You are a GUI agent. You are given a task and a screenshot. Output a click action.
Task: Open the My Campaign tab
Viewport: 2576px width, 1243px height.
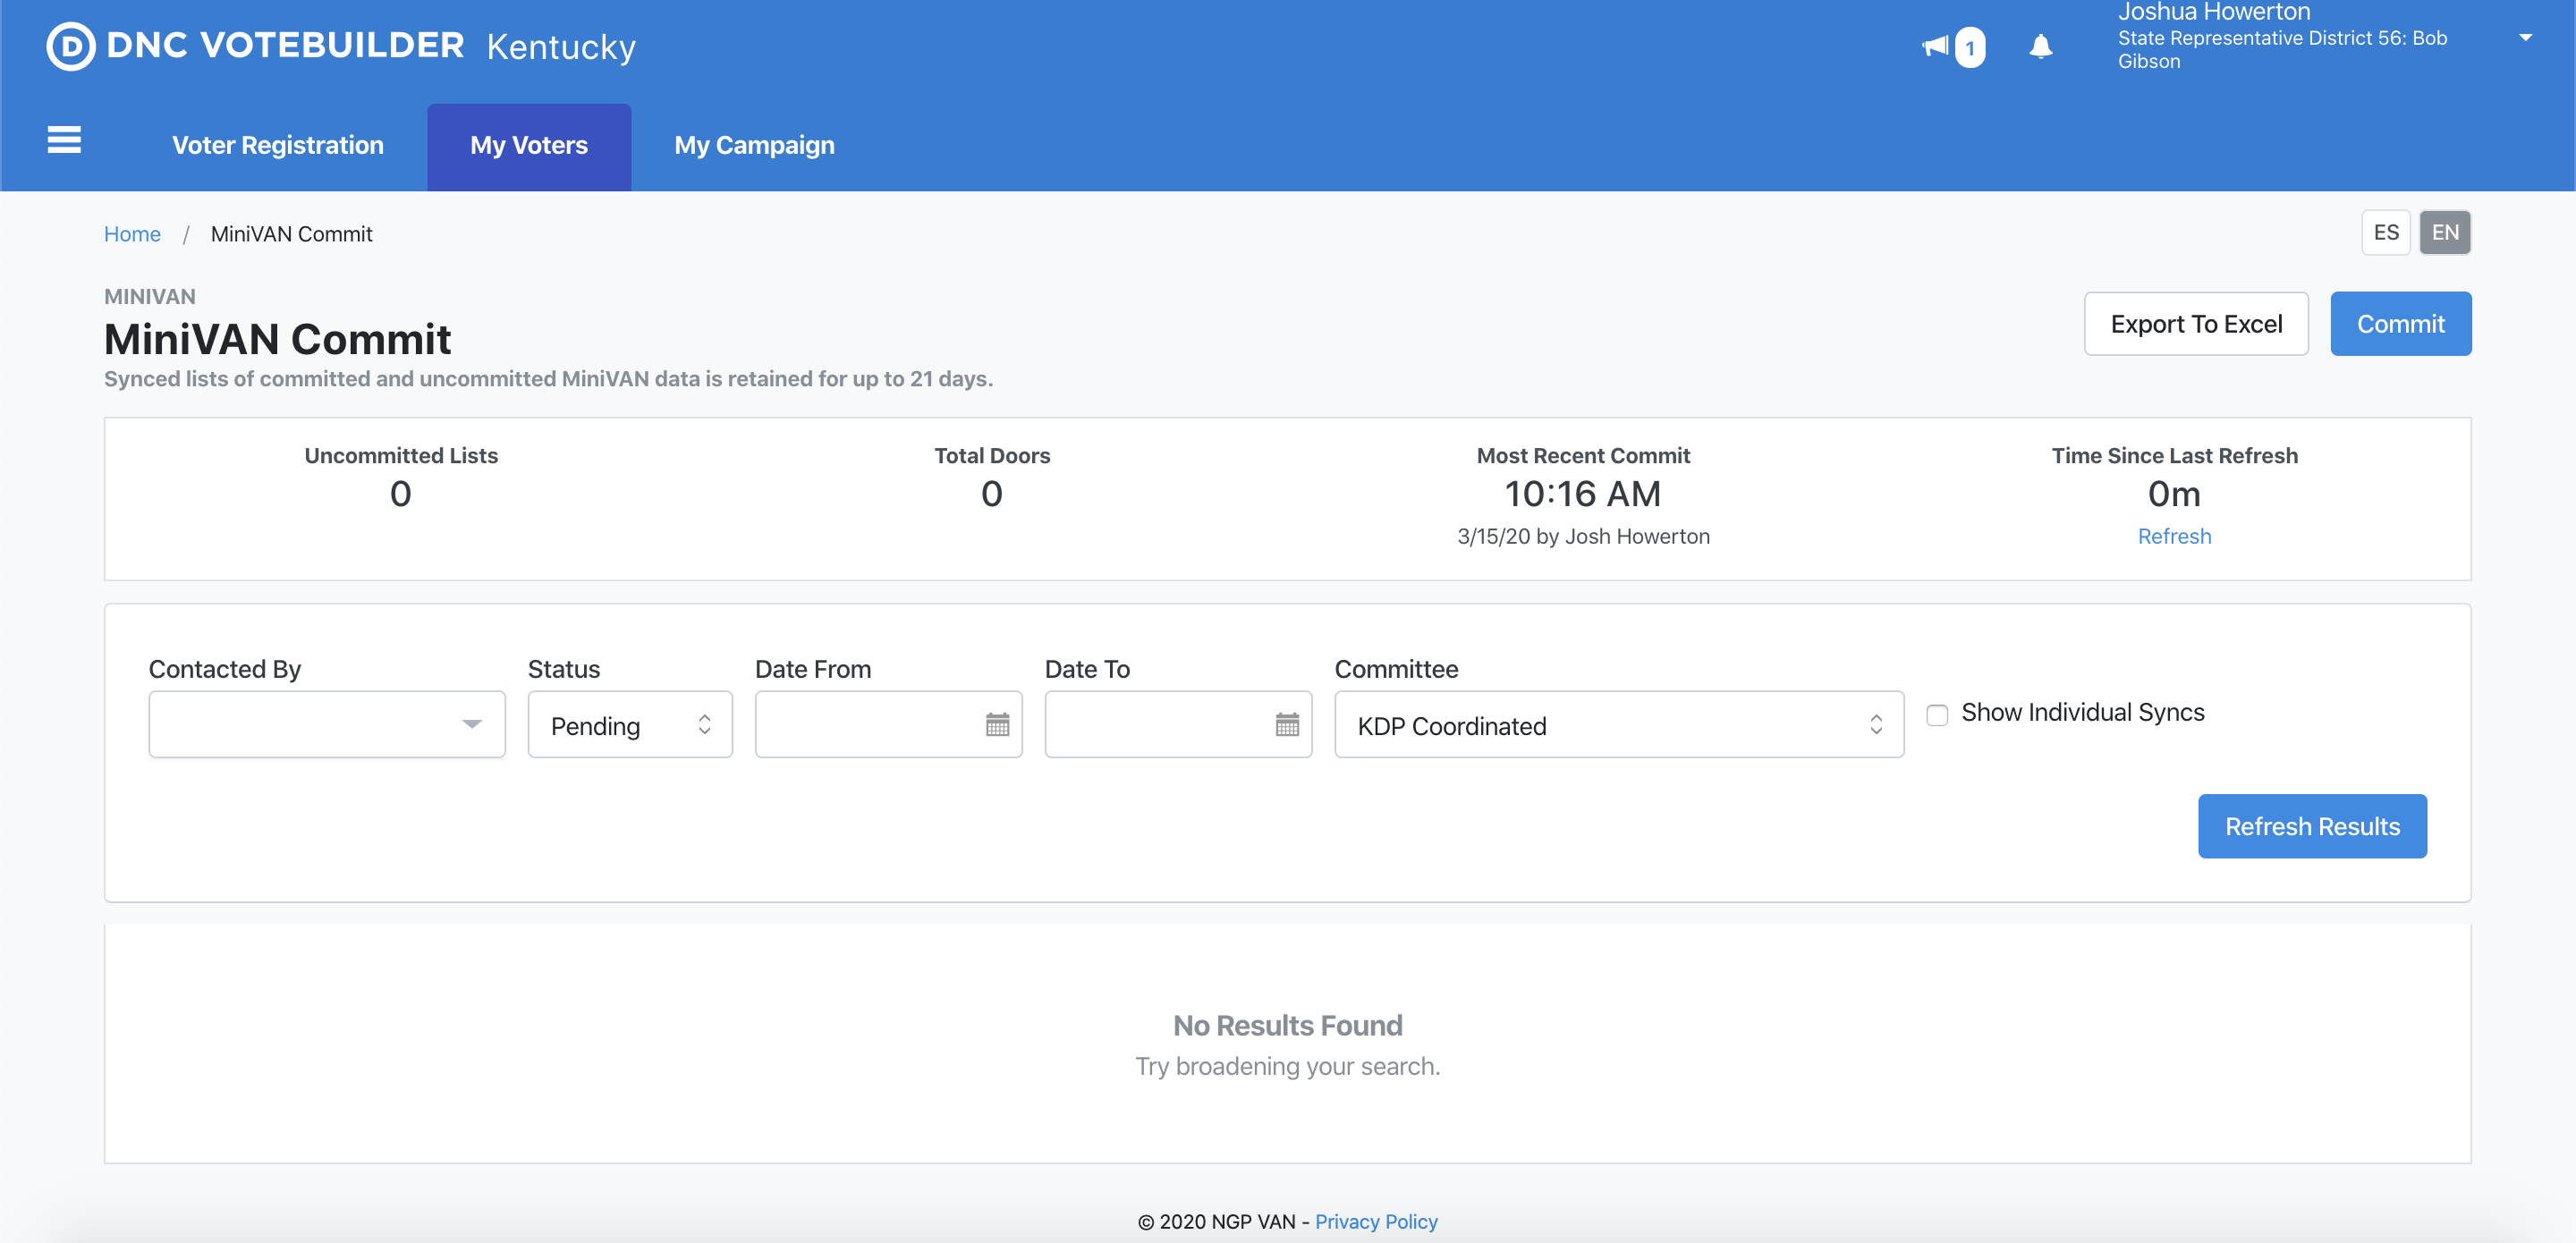coord(754,145)
